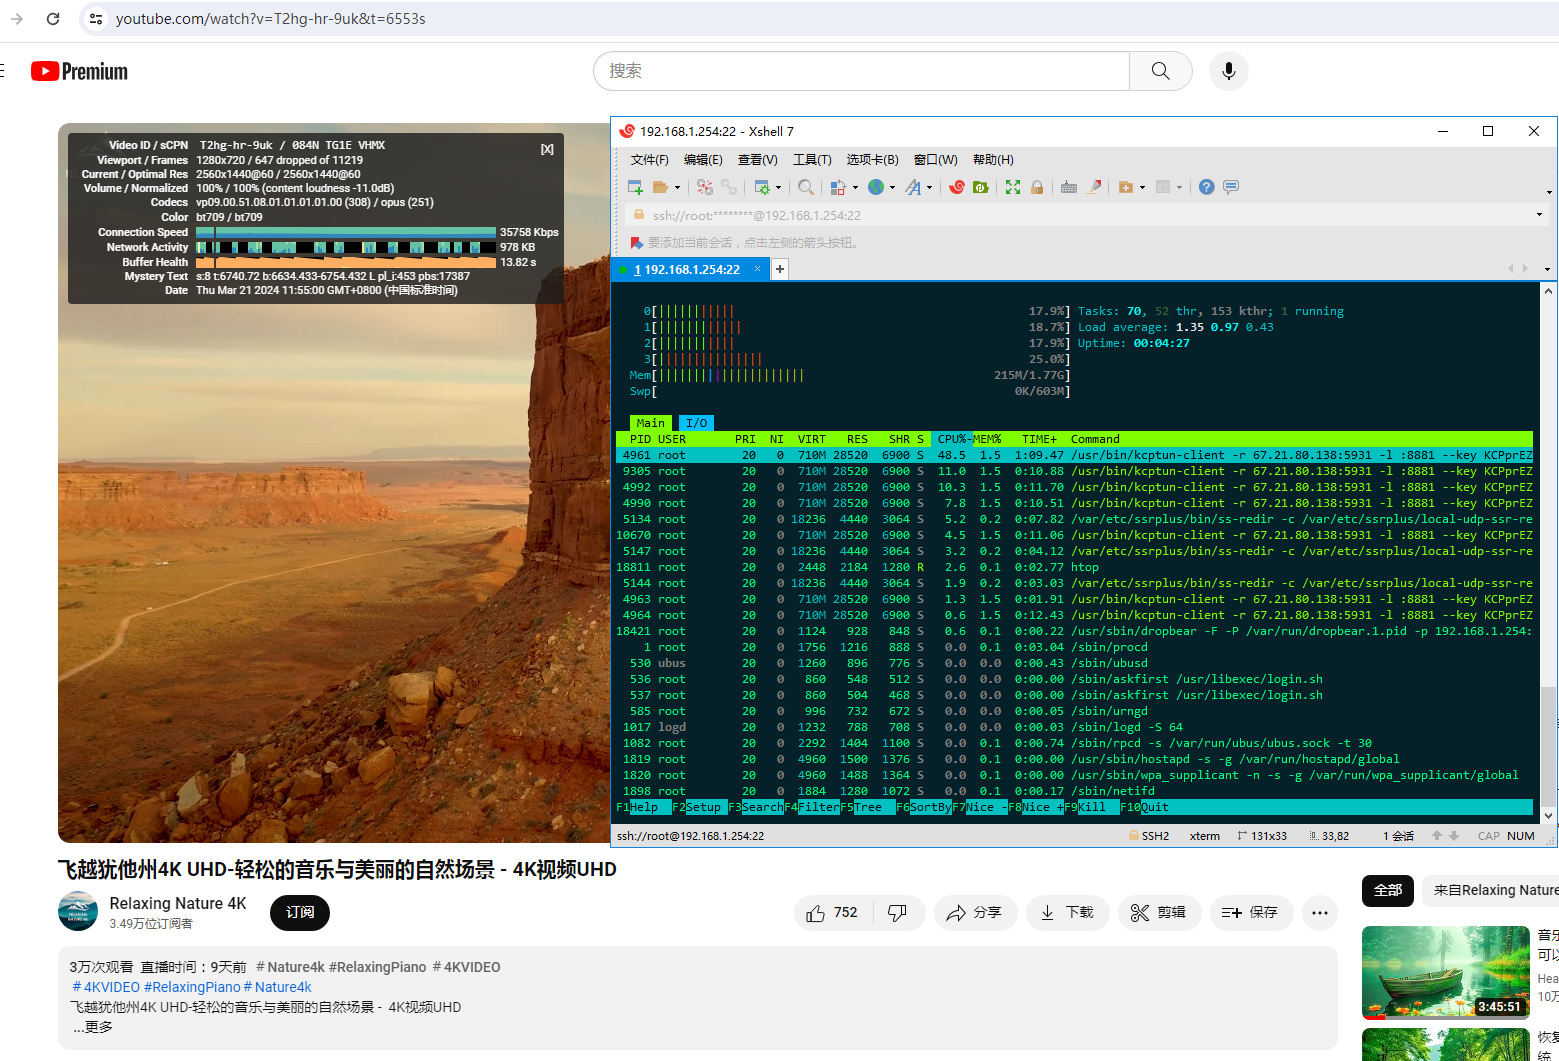Image resolution: width=1559 pixels, height=1061 pixels.
Task: Open the 工具(T) menu in Xshell
Action: (812, 160)
